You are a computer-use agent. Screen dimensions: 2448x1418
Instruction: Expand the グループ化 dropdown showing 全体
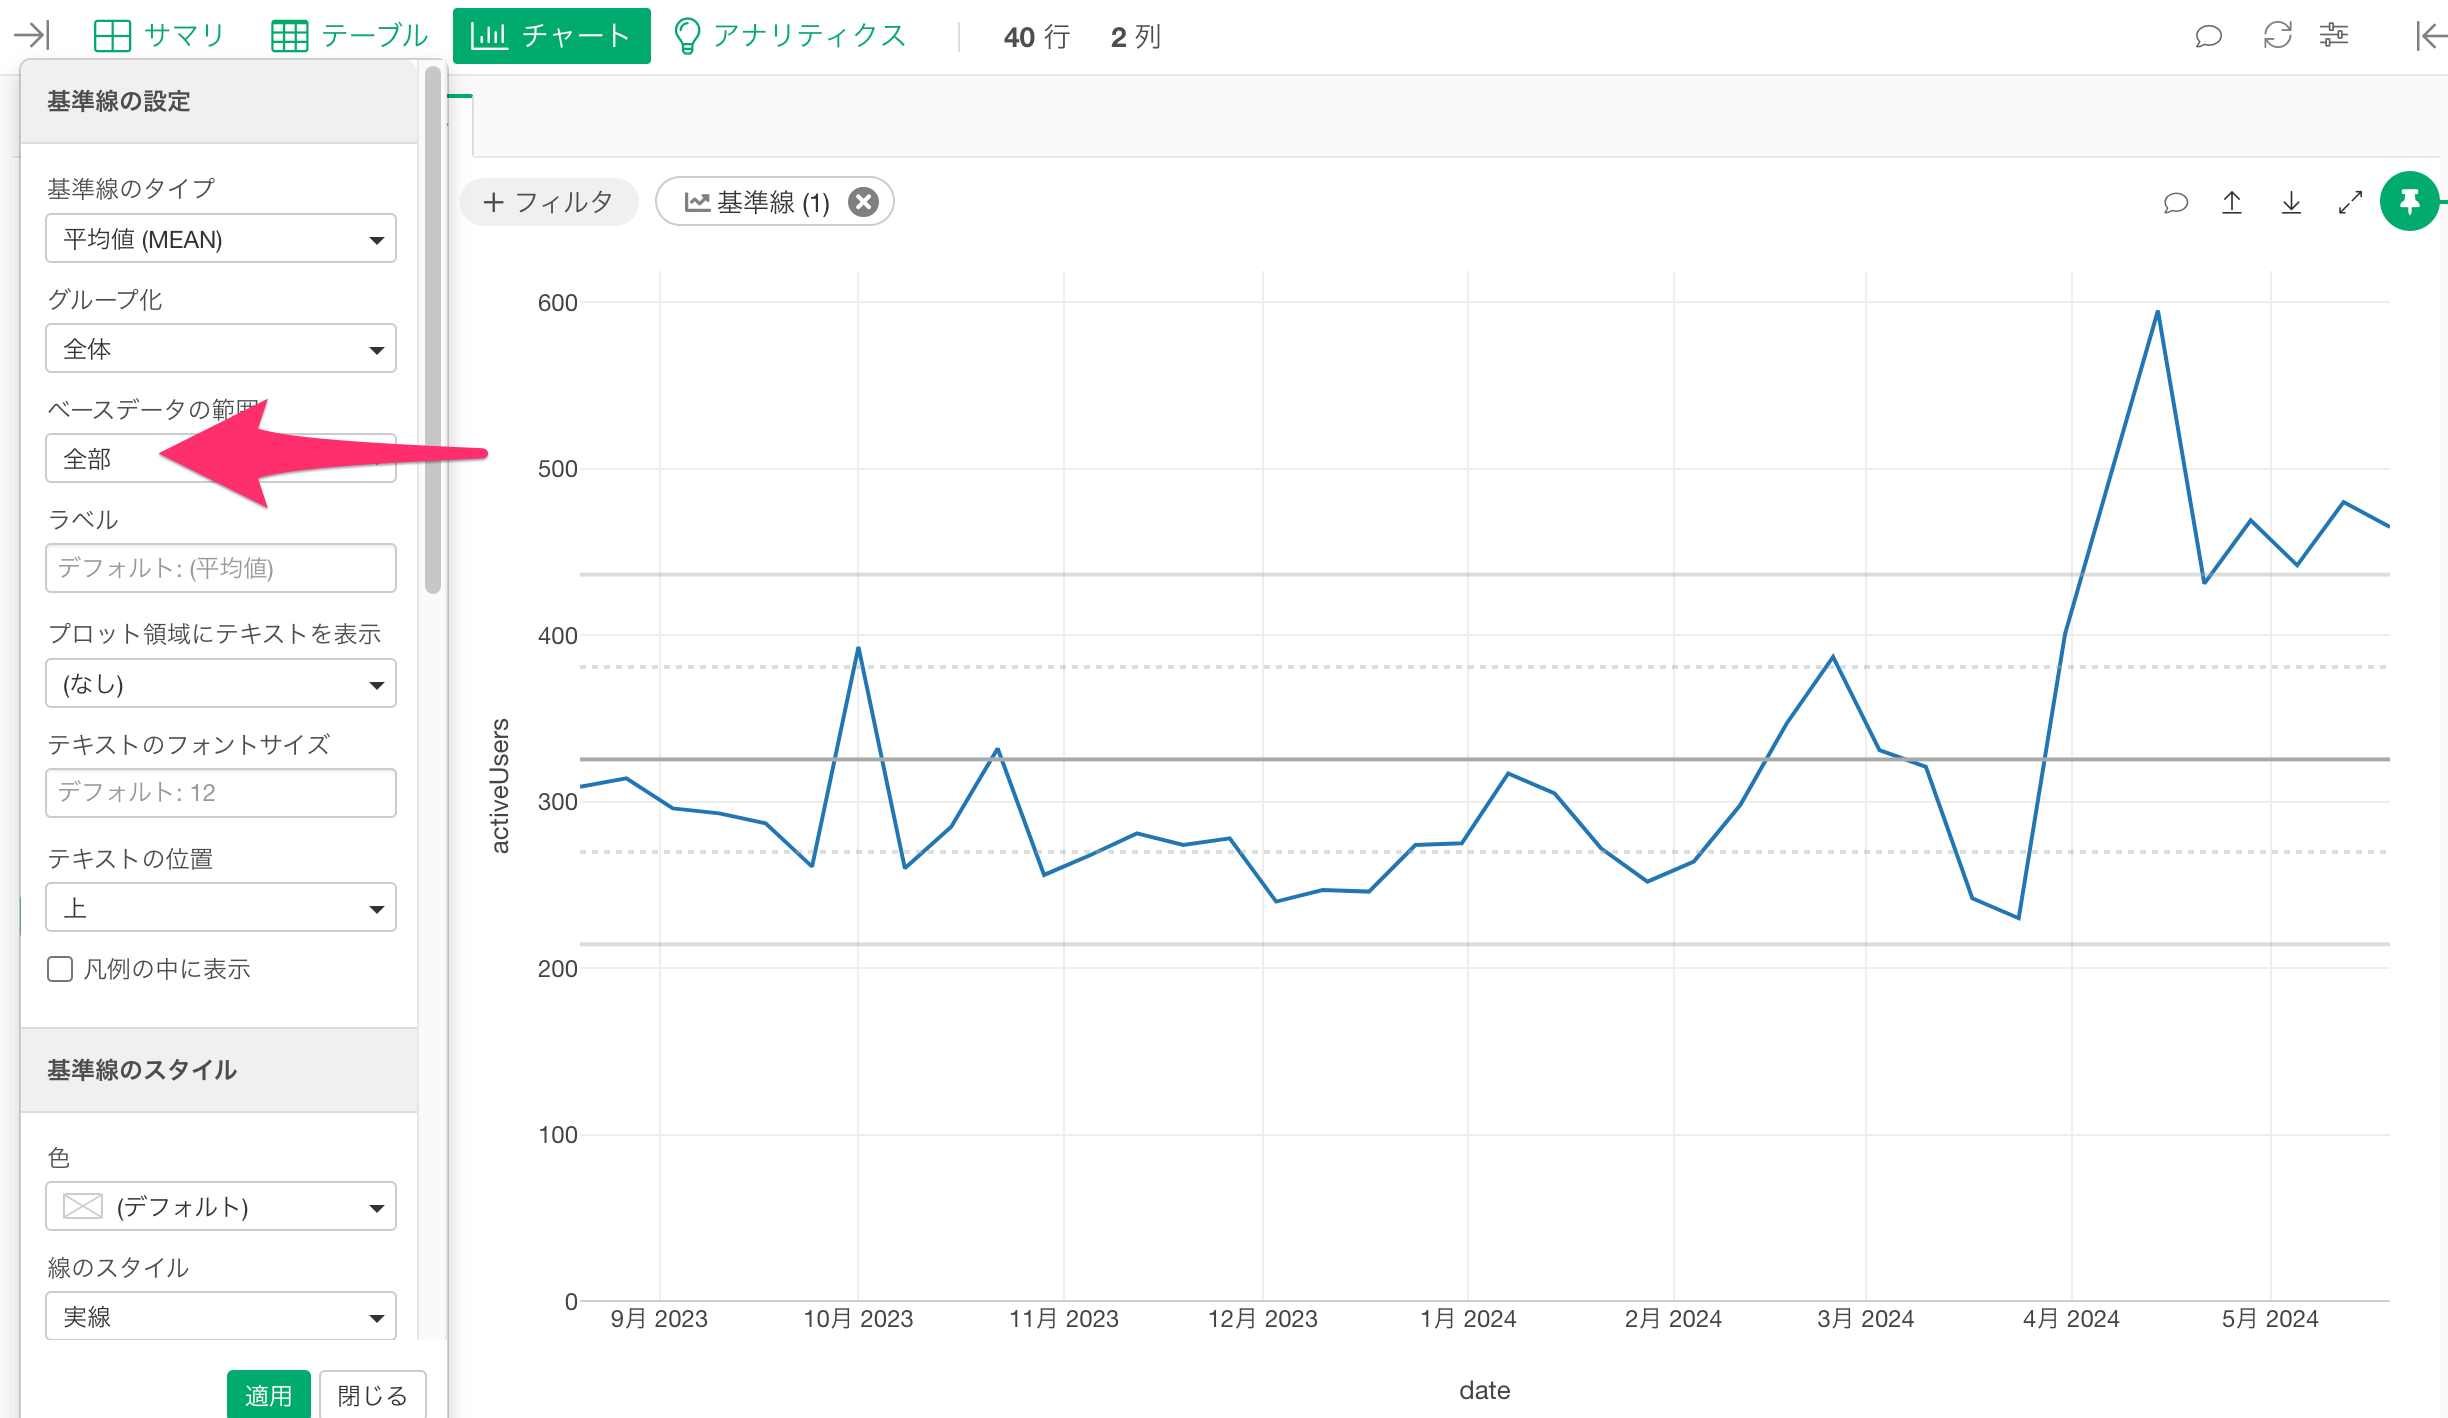[221, 349]
